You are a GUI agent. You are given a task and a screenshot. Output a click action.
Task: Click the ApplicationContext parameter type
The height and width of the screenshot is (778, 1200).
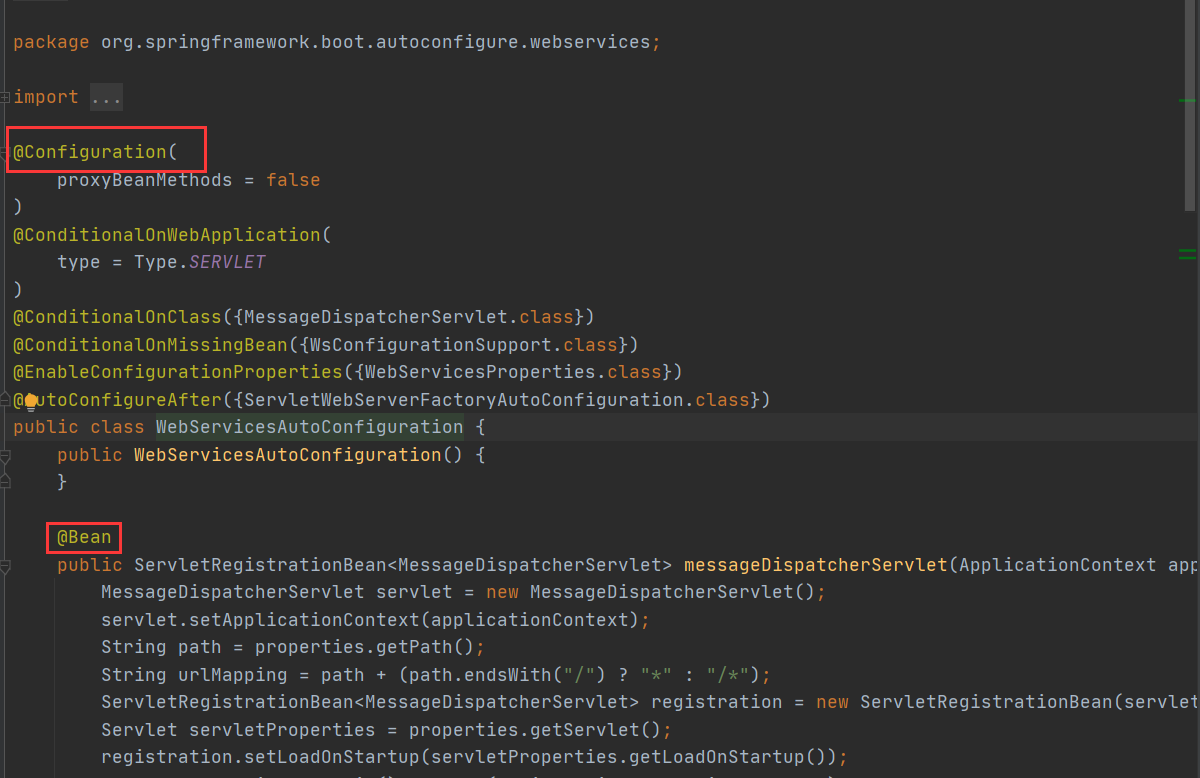[x=1057, y=565]
